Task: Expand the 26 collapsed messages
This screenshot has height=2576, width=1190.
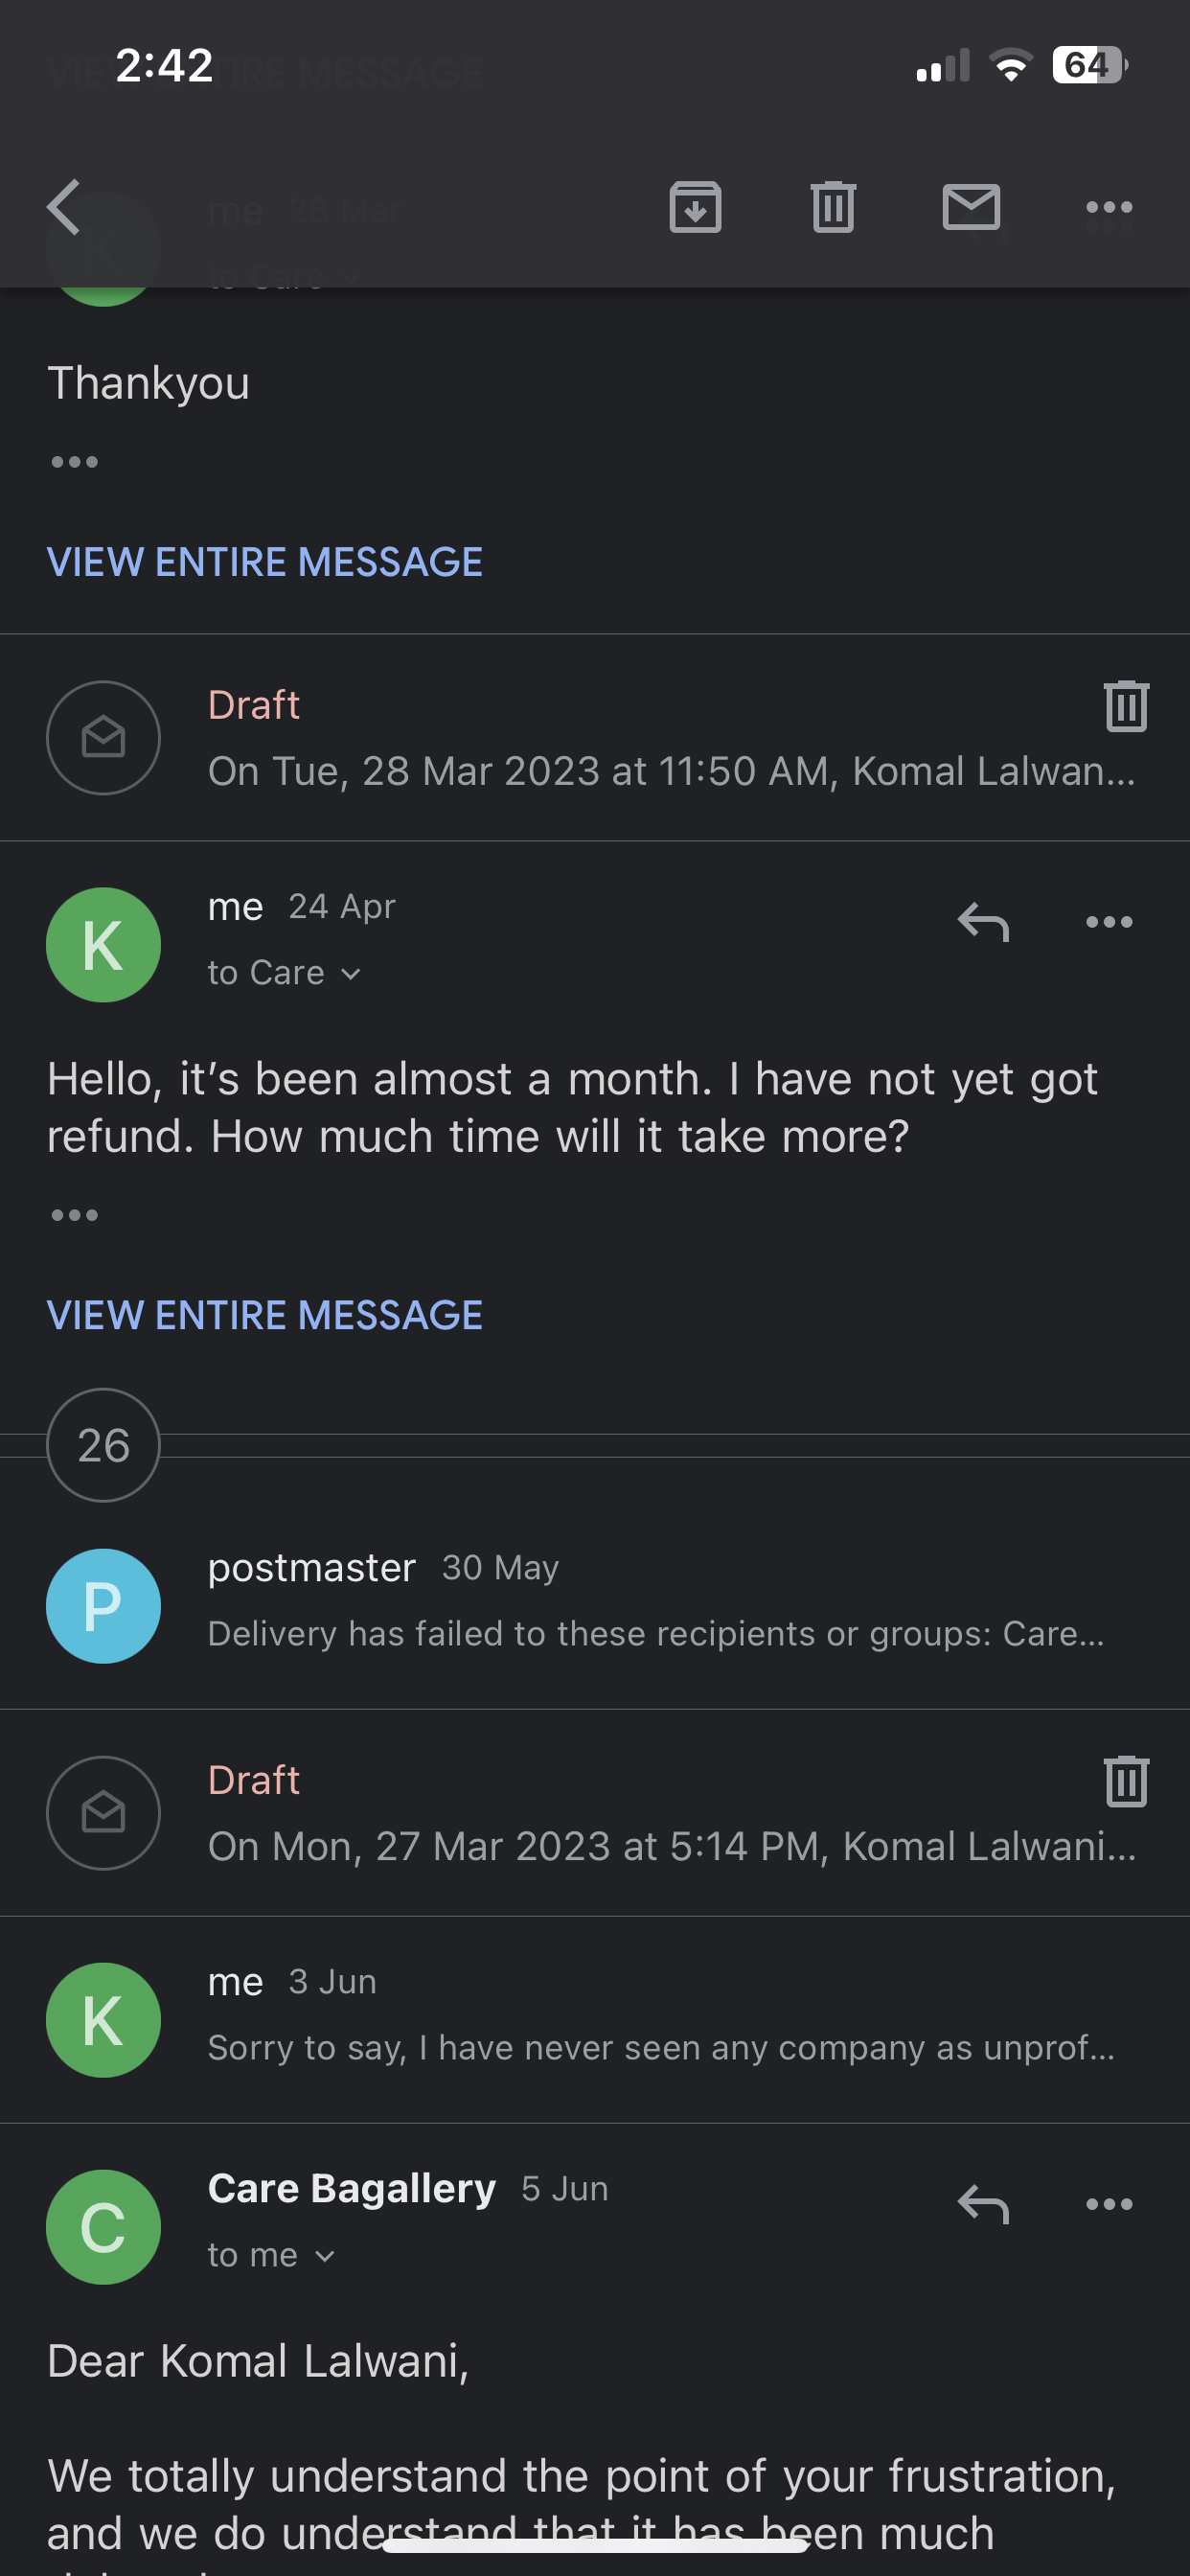Action: pyautogui.click(x=103, y=1445)
